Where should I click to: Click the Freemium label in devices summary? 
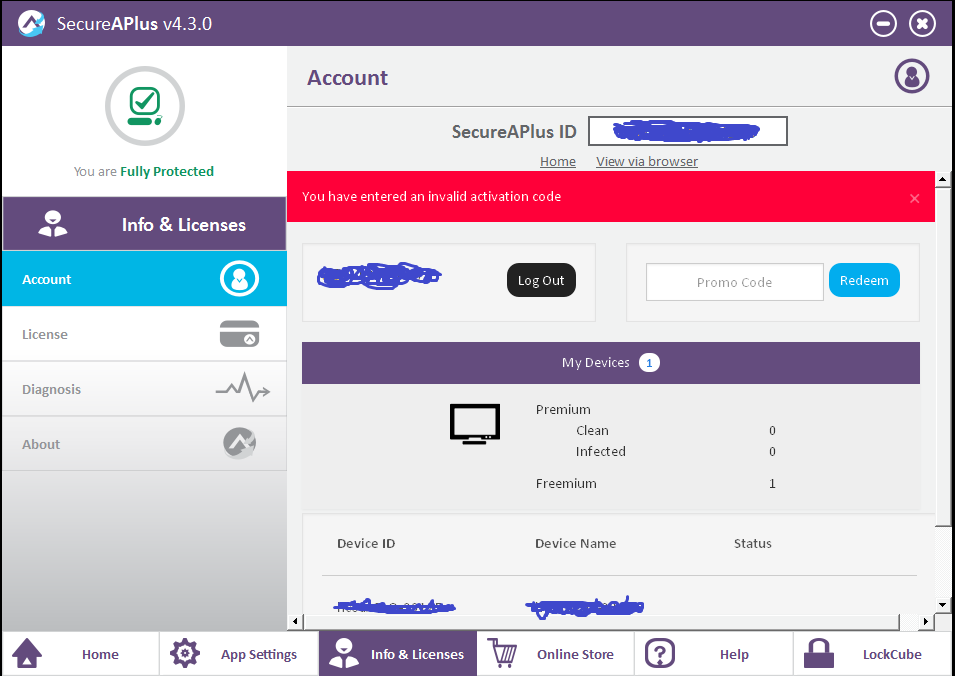click(x=566, y=484)
